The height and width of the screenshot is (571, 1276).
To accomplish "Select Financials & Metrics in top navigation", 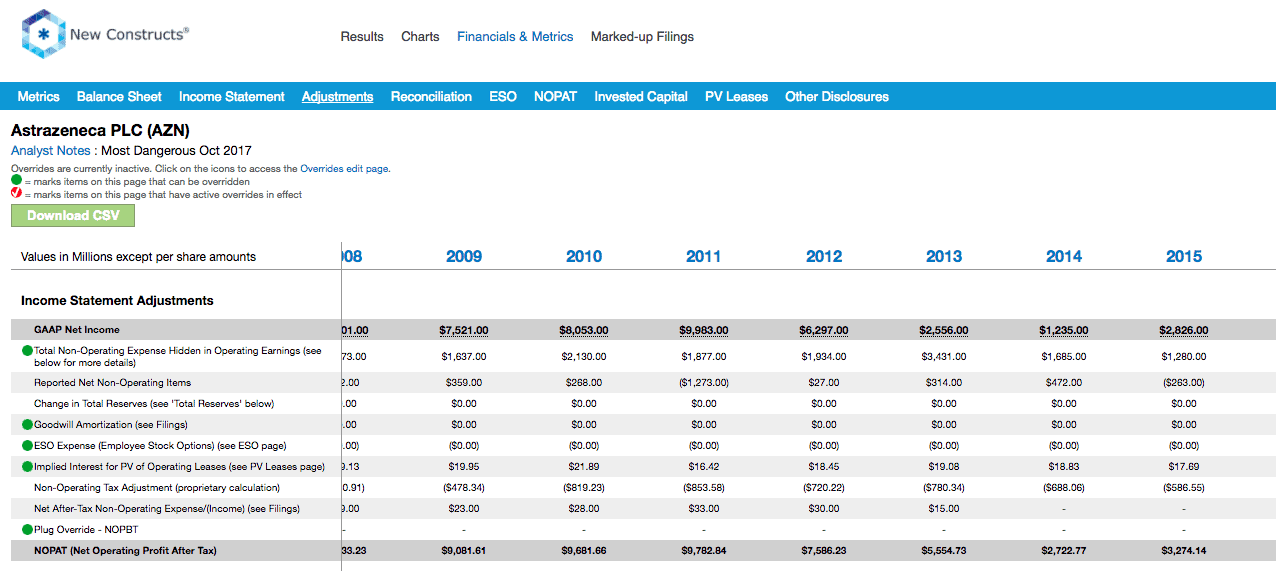I will point(515,36).
